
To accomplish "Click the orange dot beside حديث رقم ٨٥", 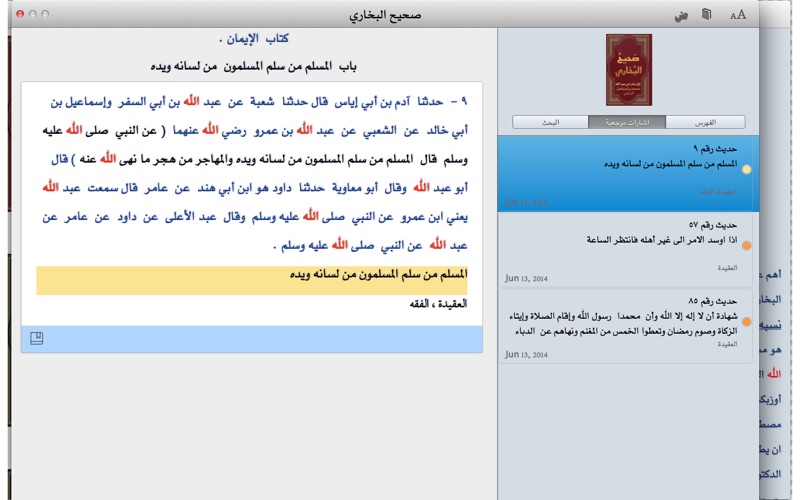I will coord(746,322).
